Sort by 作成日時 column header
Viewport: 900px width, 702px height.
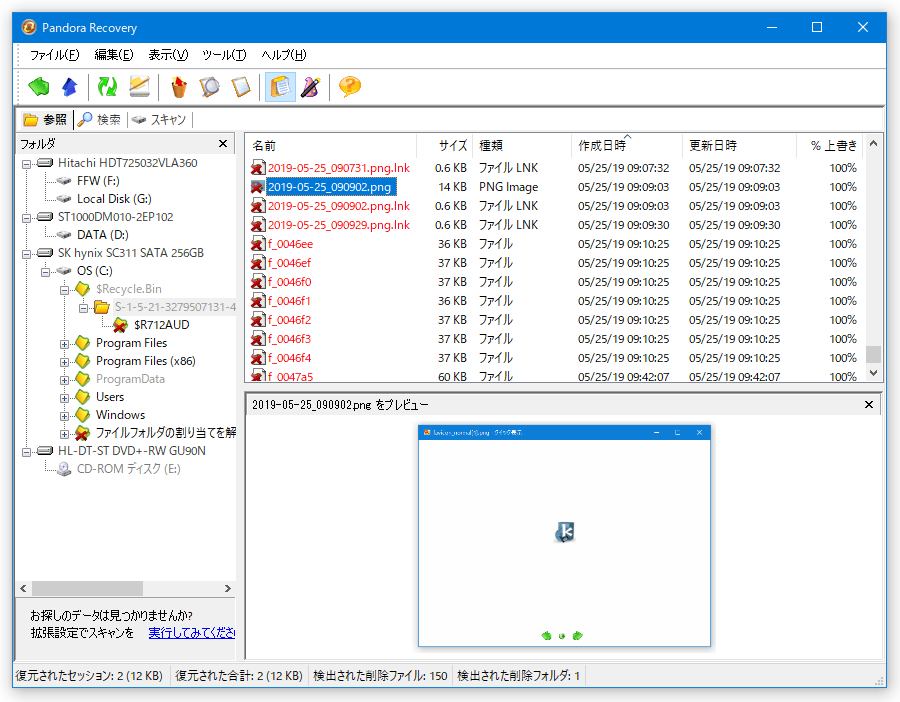tap(627, 145)
